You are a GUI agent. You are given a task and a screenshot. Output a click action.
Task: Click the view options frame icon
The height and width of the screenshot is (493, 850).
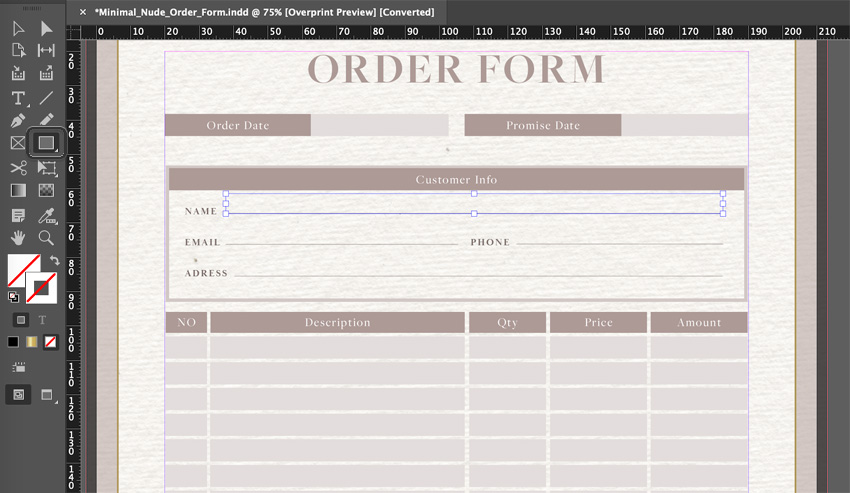coord(19,368)
